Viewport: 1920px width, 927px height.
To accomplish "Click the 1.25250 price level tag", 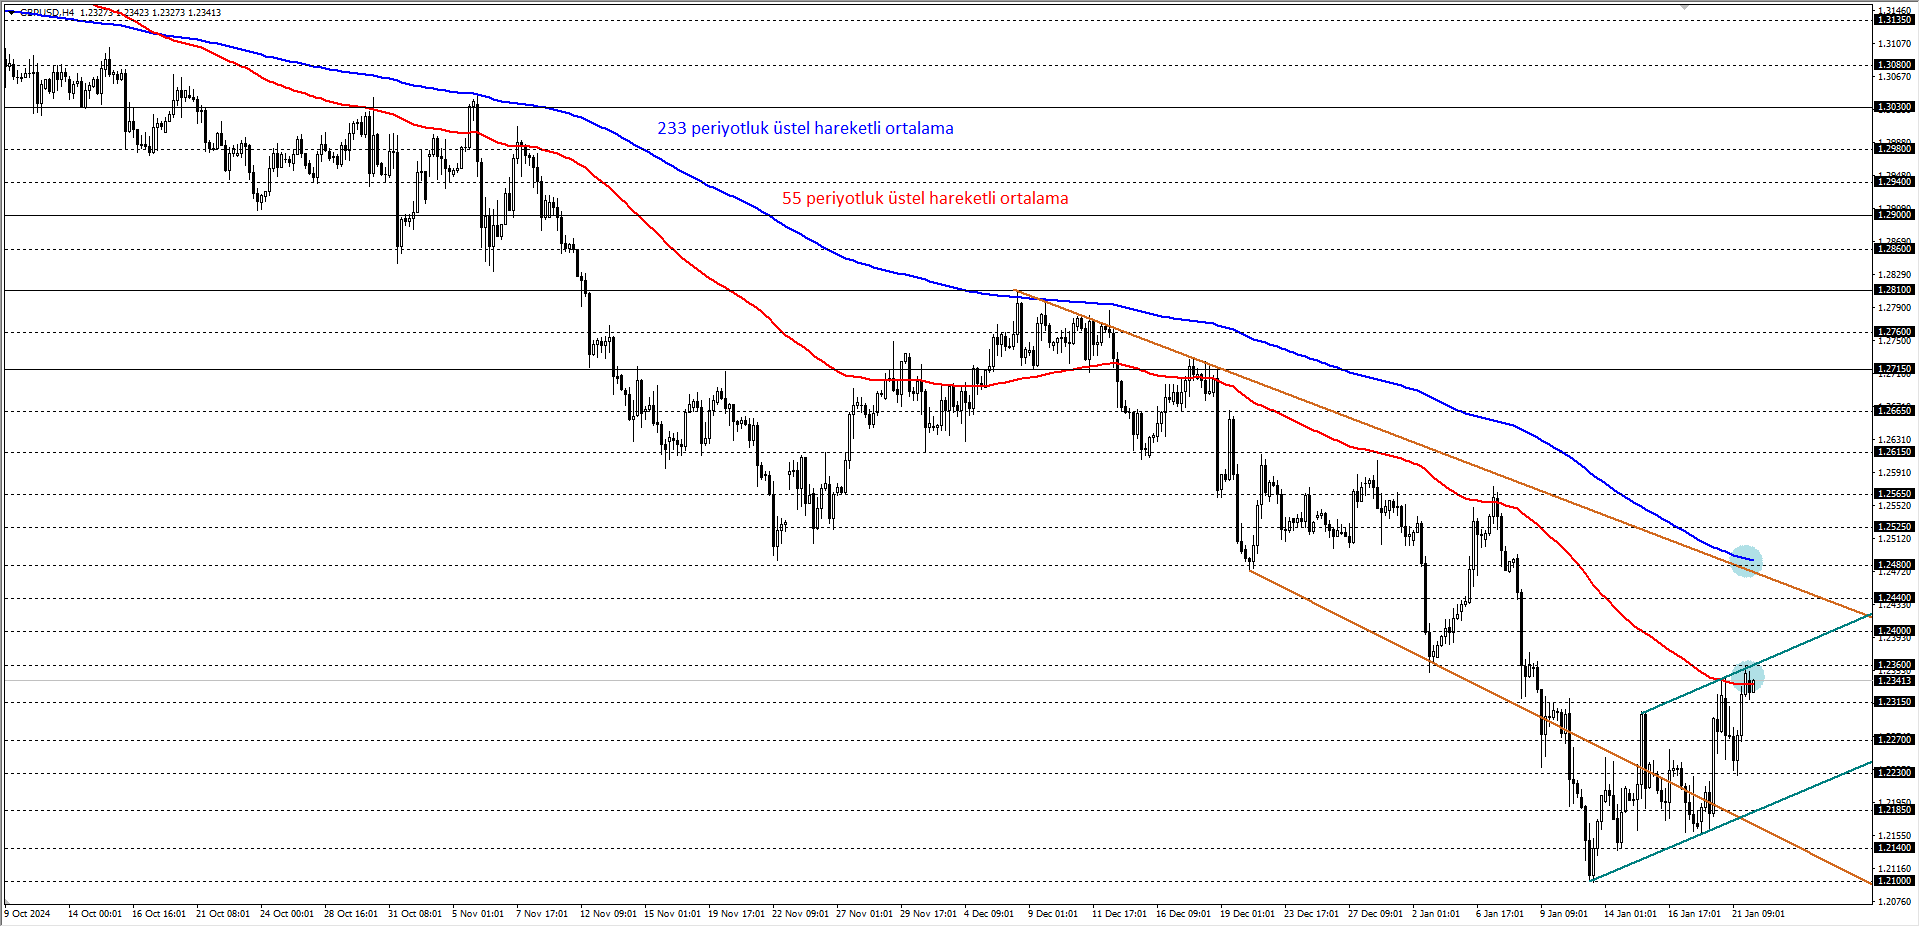I will (x=1894, y=527).
